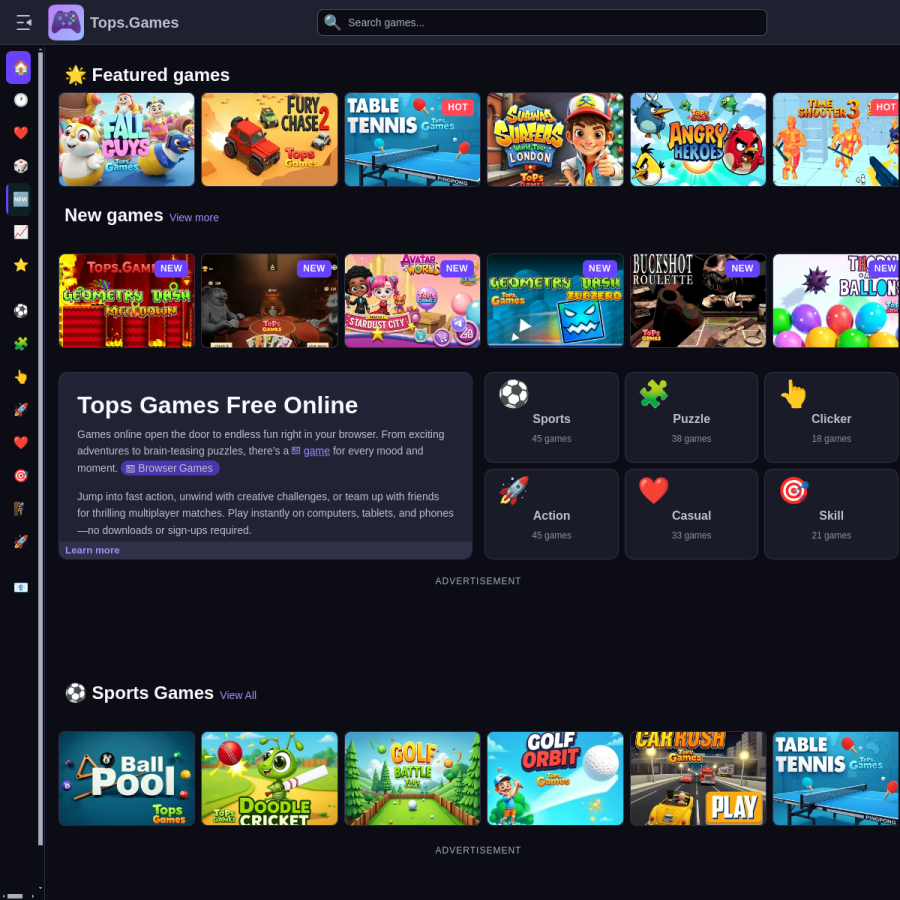The image size is (900, 900).
Task: Open the Time Shooter 3 featured game
Action: [x=836, y=139]
